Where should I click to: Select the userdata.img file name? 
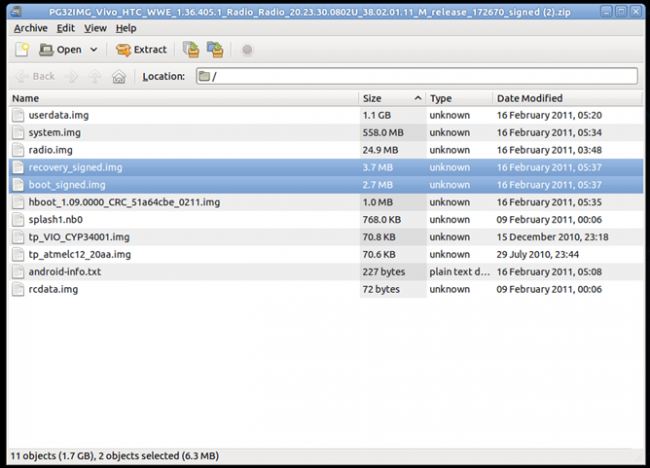(x=58, y=115)
